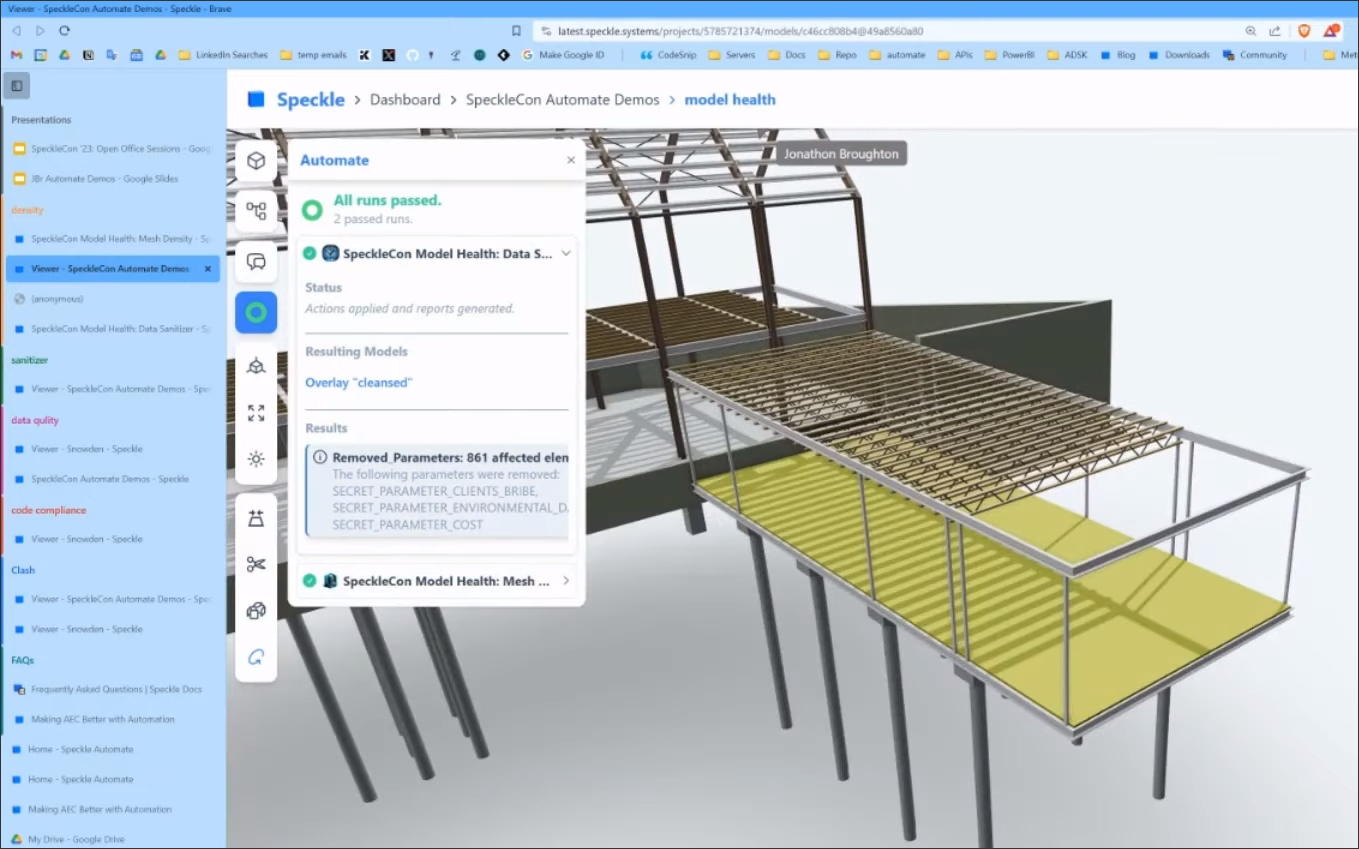The width and height of the screenshot is (1359, 849).
Task: Click the share icon in address bar
Action: 1275,31
